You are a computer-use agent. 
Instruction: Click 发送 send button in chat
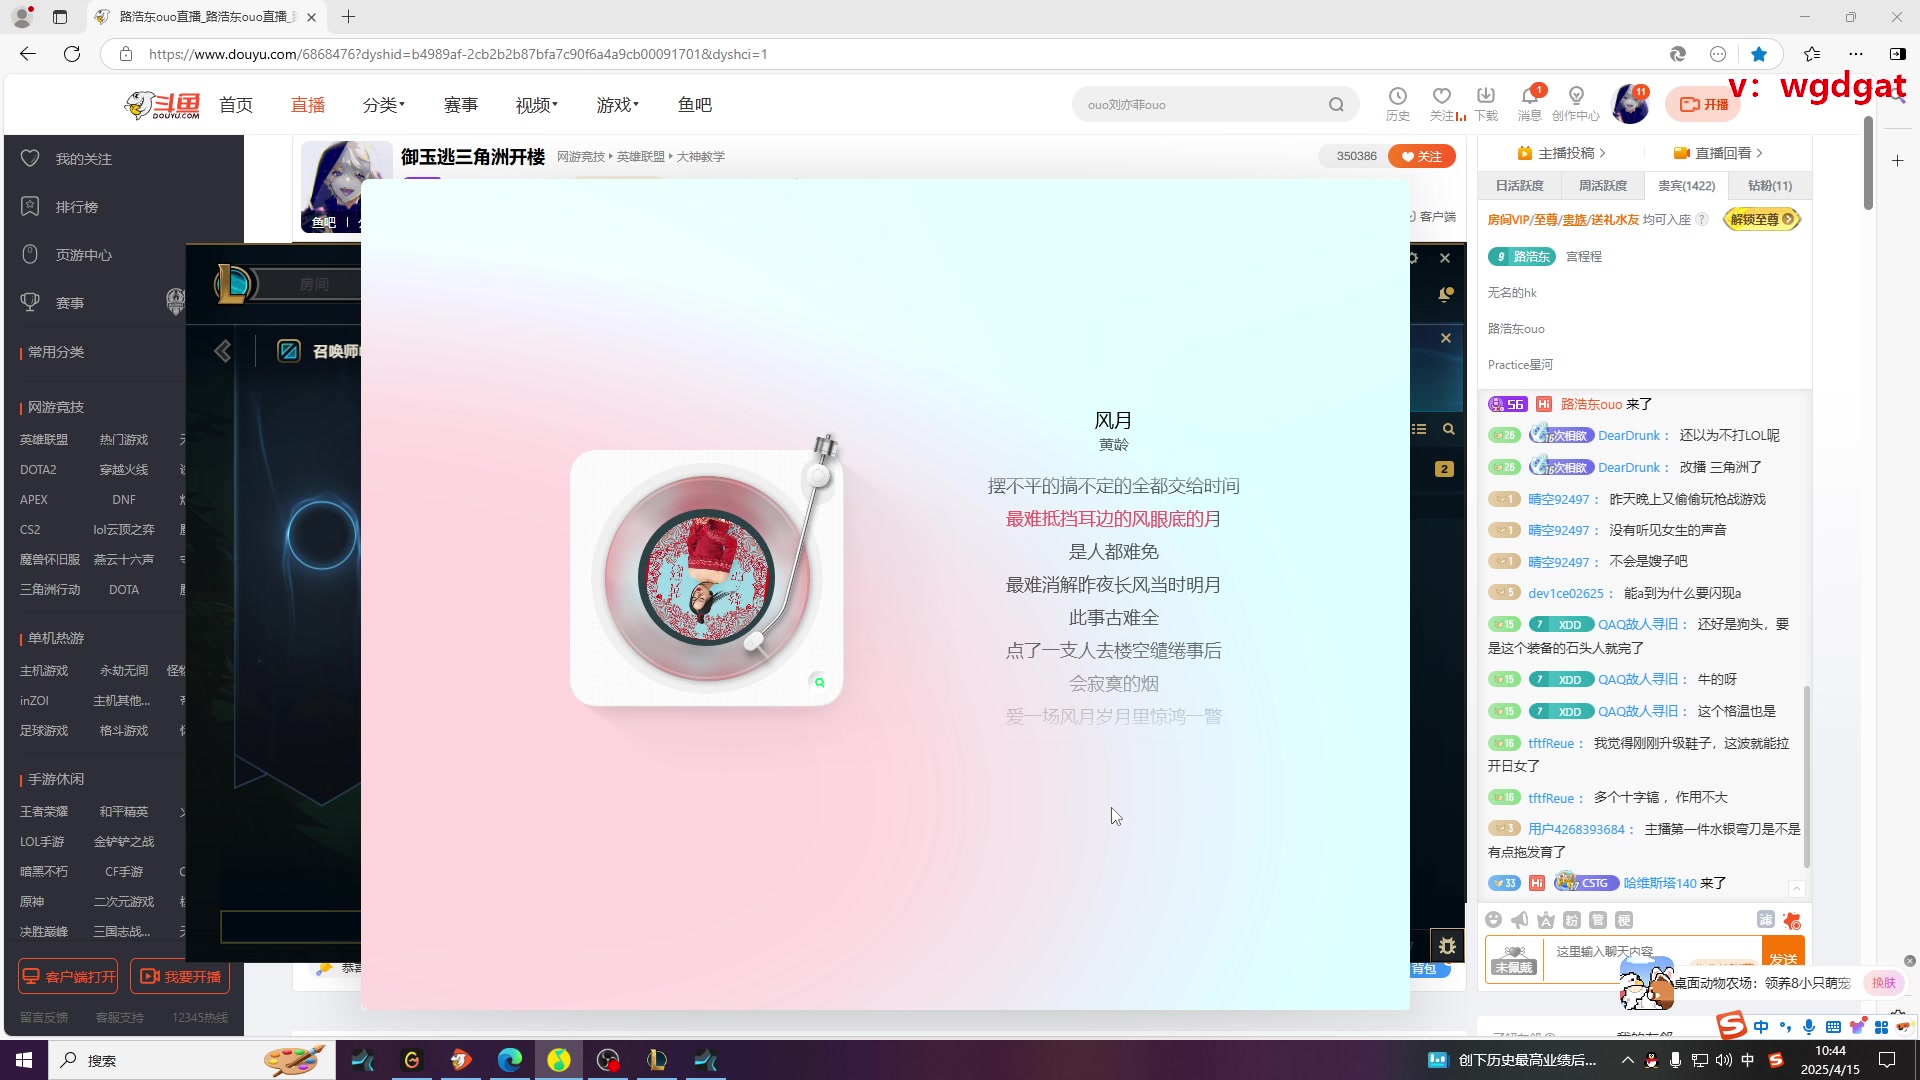1783,958
